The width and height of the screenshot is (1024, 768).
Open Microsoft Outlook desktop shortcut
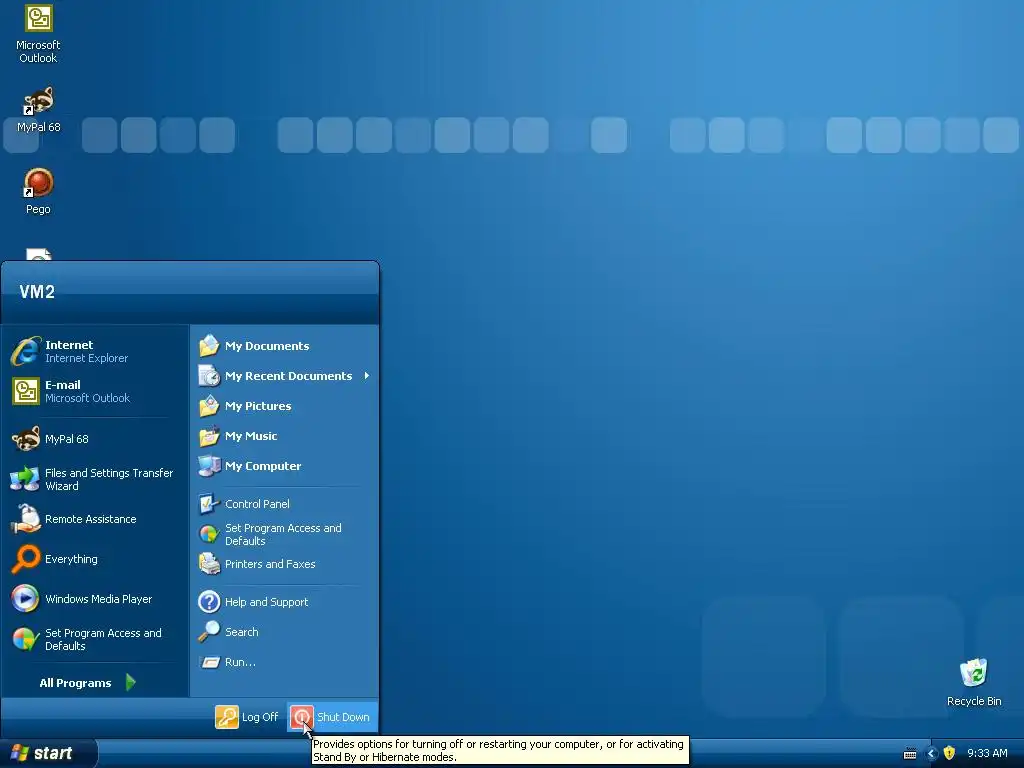pyautogui.click(x=38, y=33)
